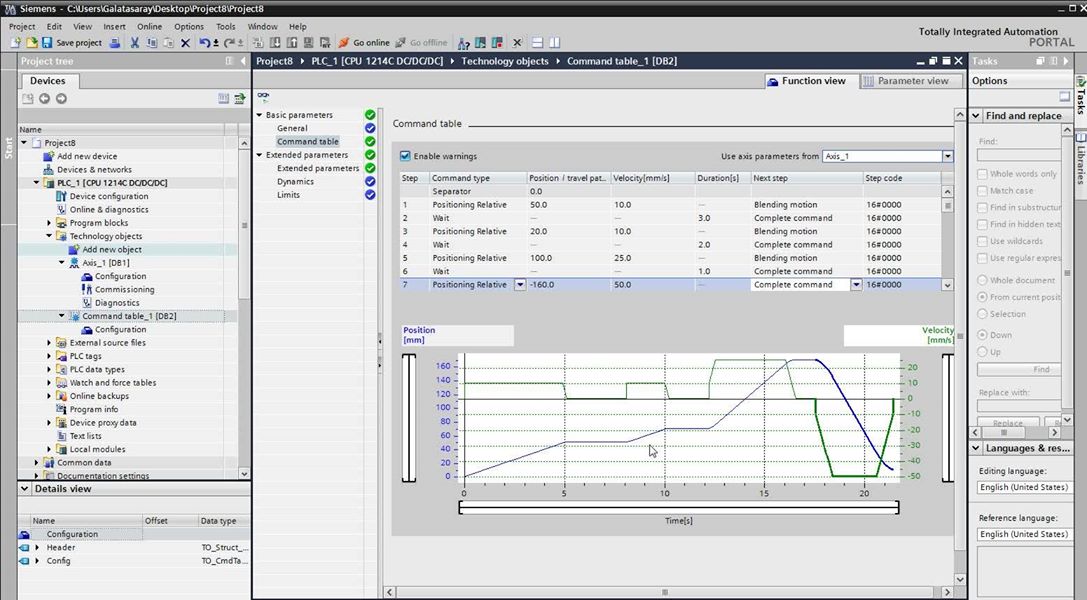Select General under Basic parameters
The image size is (1087, 600).
coord(292,128)
